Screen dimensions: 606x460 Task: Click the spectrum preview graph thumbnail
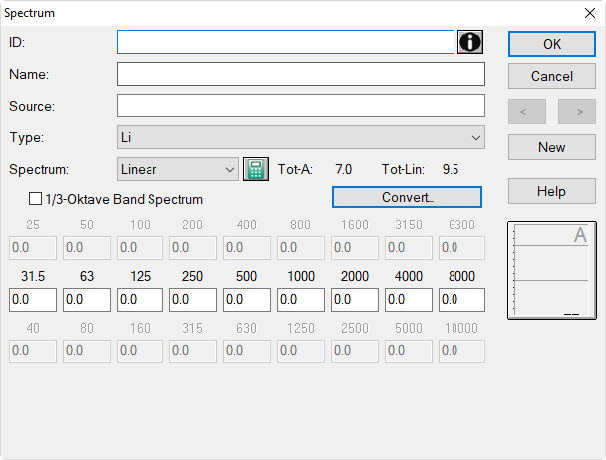552,270
